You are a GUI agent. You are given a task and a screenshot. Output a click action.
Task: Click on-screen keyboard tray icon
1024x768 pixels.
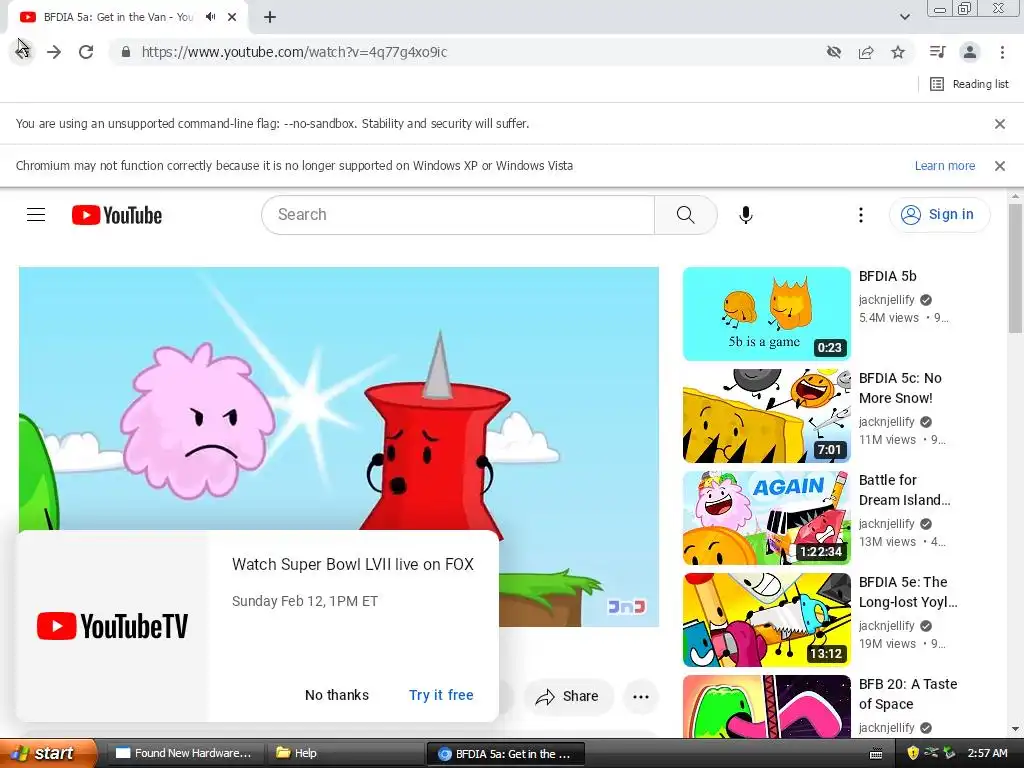point(876,754)
